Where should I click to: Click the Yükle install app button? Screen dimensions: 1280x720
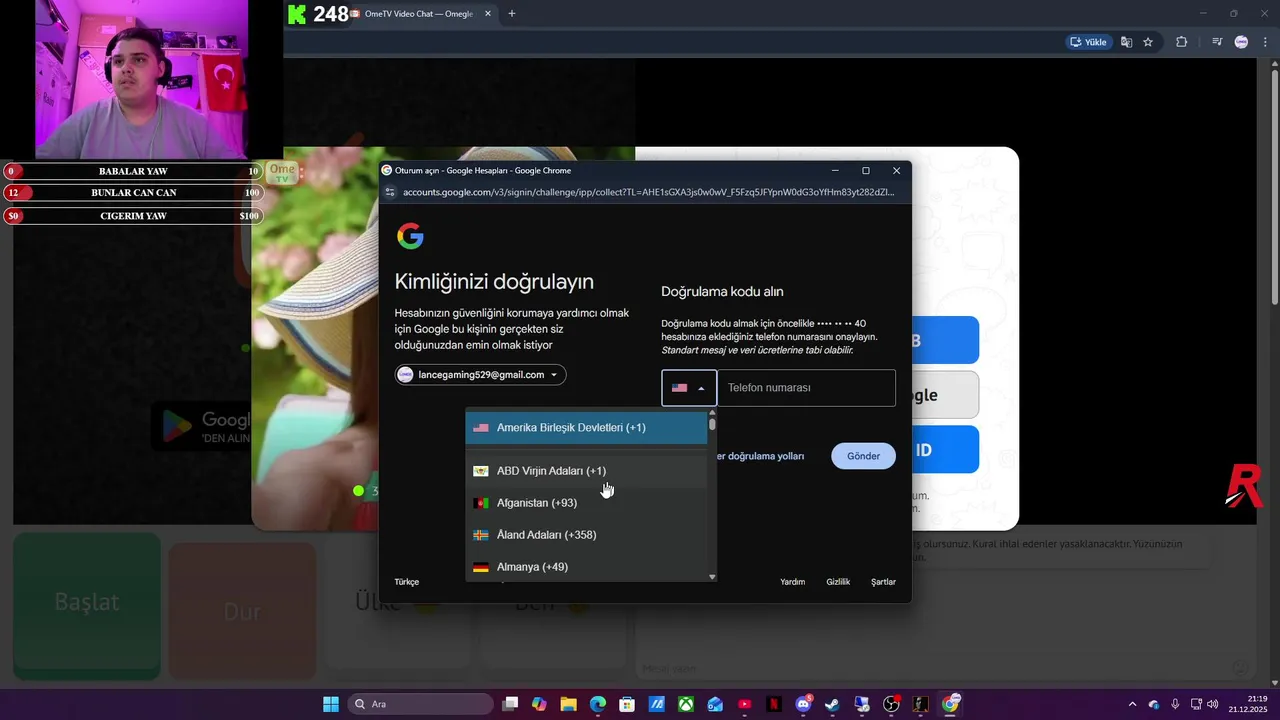pyautogui.click(x=1088, y=42)
